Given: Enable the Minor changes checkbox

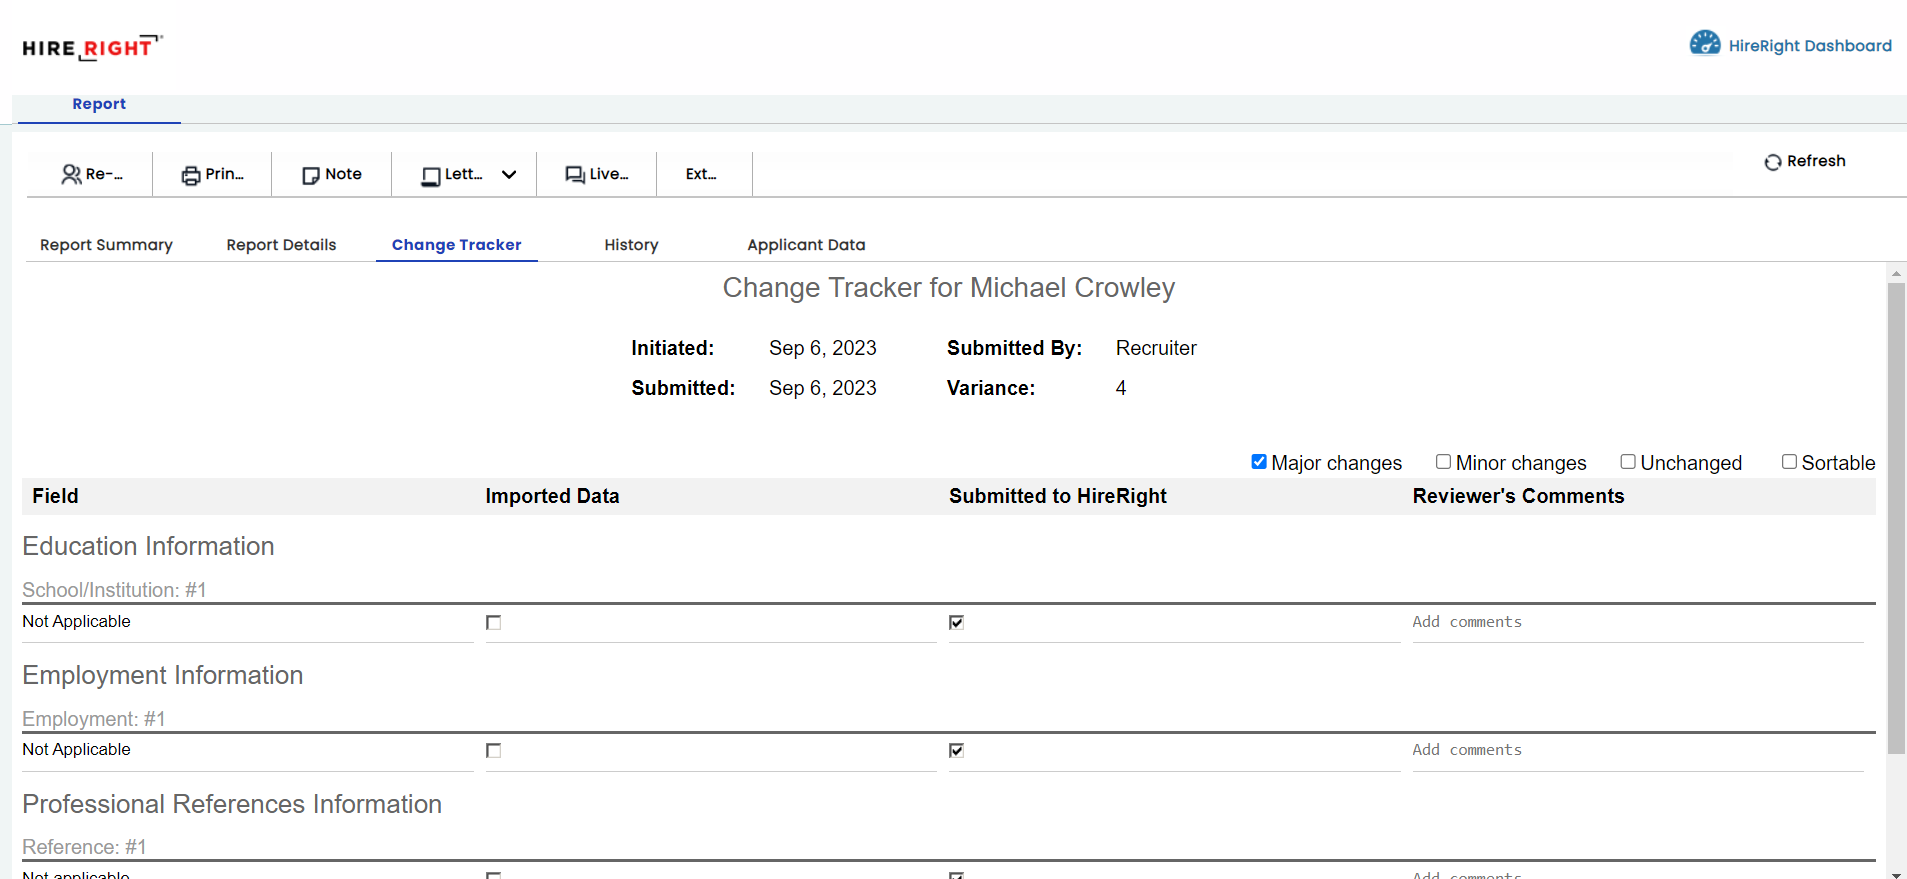Looking at the screenshot, I should (1443, 462).
